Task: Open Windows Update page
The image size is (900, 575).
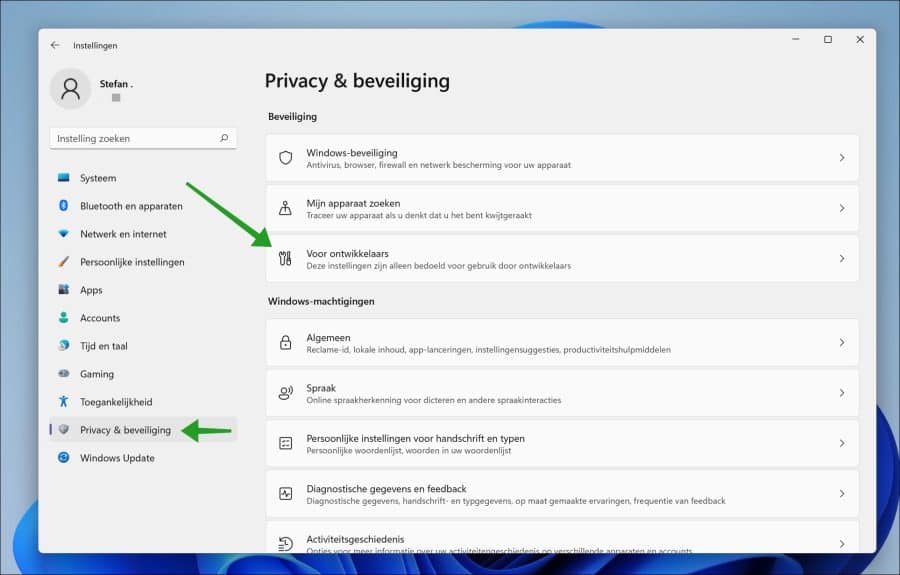Action: [x=143, y=457]
